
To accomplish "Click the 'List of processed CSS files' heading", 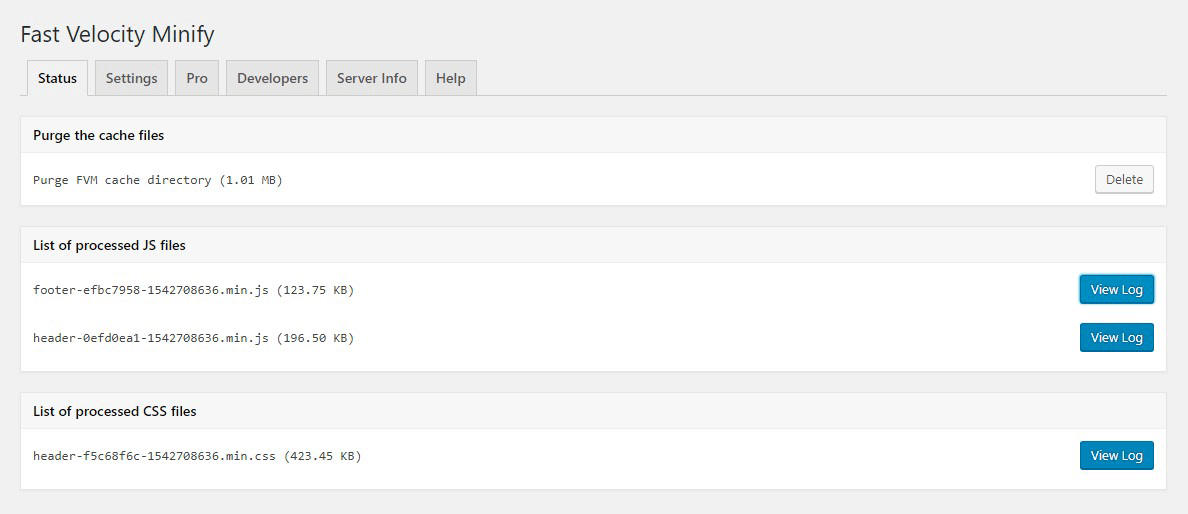I will pos(114,411).
